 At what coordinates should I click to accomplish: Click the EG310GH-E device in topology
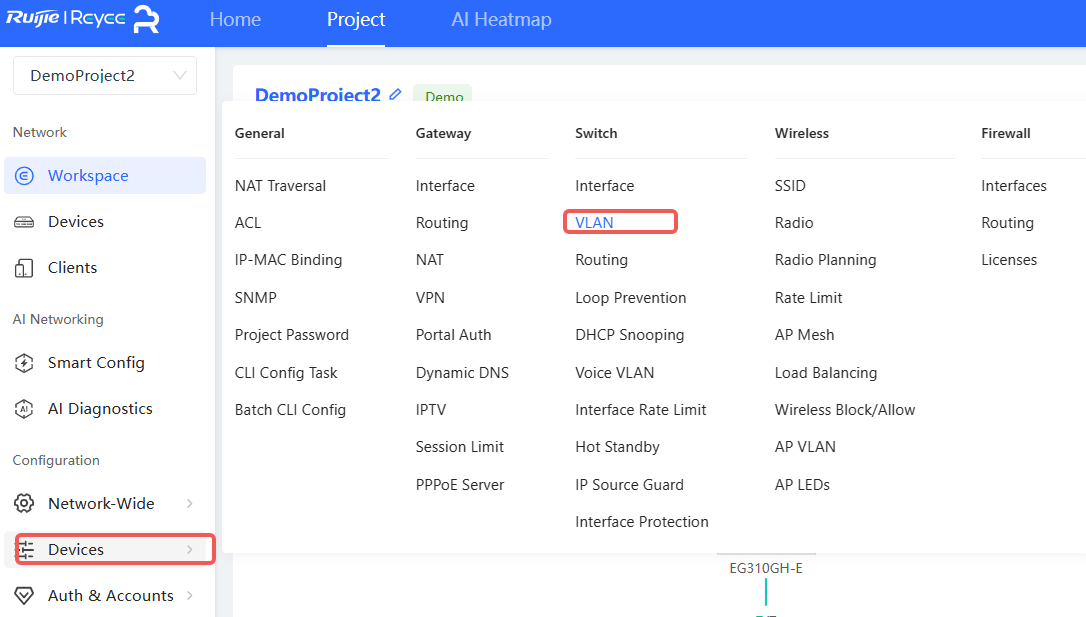[x=766, y=569]
